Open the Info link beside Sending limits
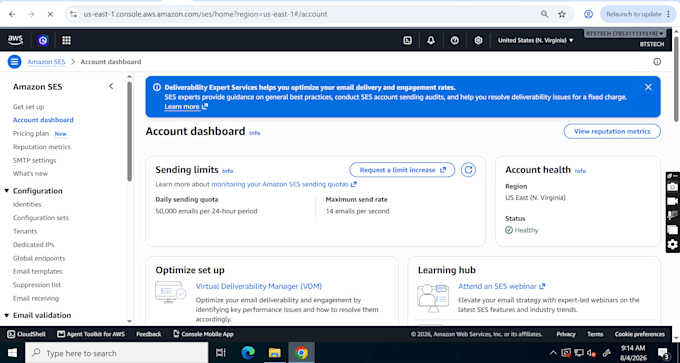This screenshot has width=680, height=363. coord(227,171)
